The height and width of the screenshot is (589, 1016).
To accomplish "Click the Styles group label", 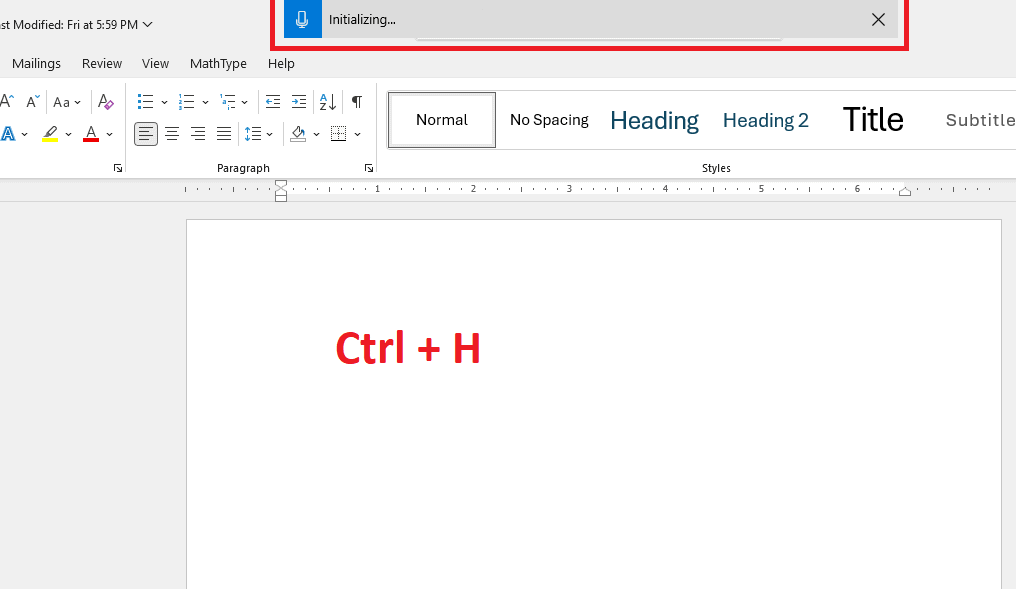I will point(716,168).
